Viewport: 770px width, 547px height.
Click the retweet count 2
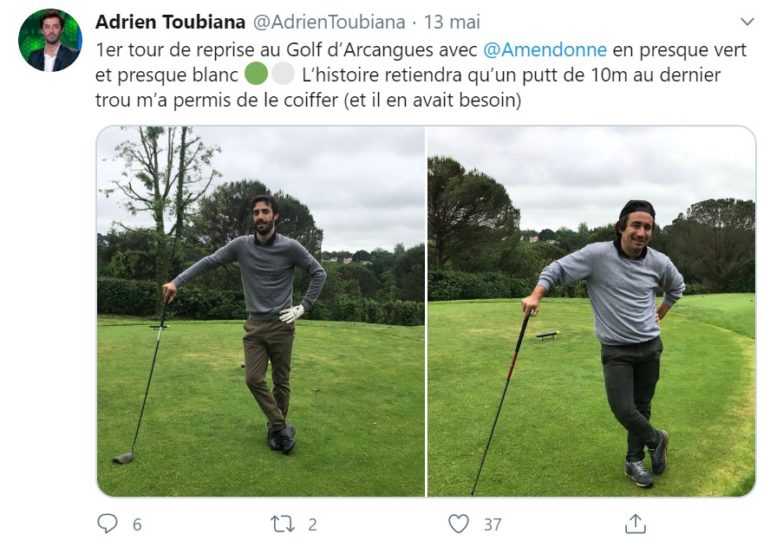(312, 524)
